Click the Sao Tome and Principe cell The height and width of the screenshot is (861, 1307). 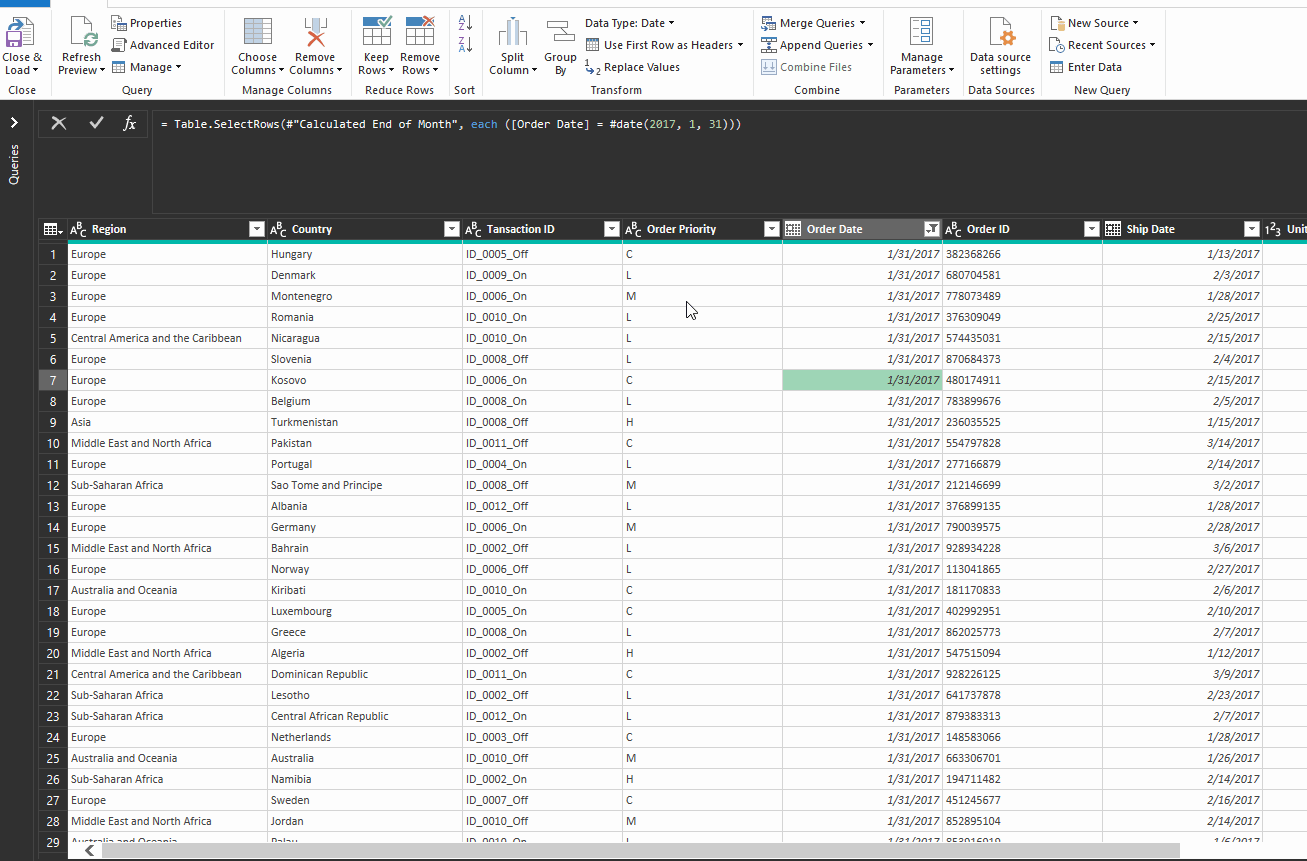[365, 485]
